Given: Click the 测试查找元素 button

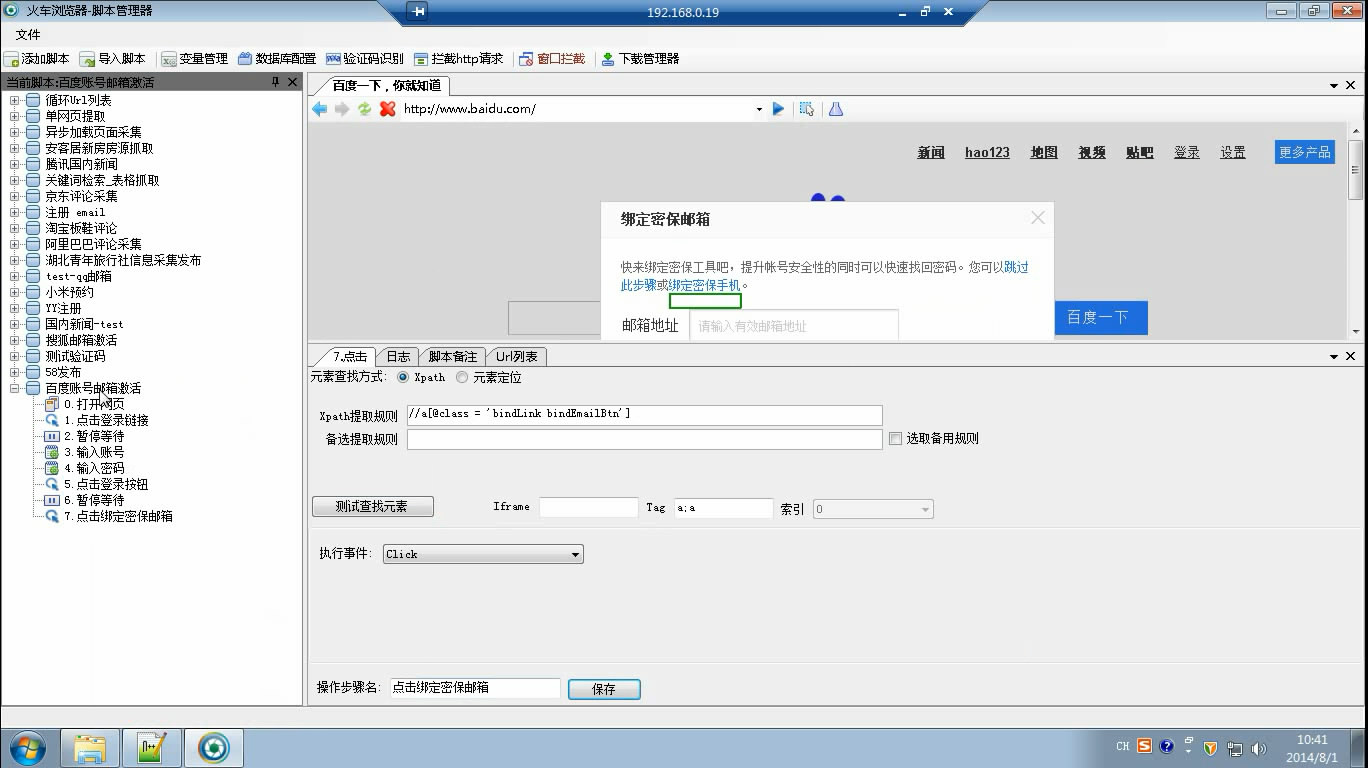Looking at the screenshot, I should point(372,507).
